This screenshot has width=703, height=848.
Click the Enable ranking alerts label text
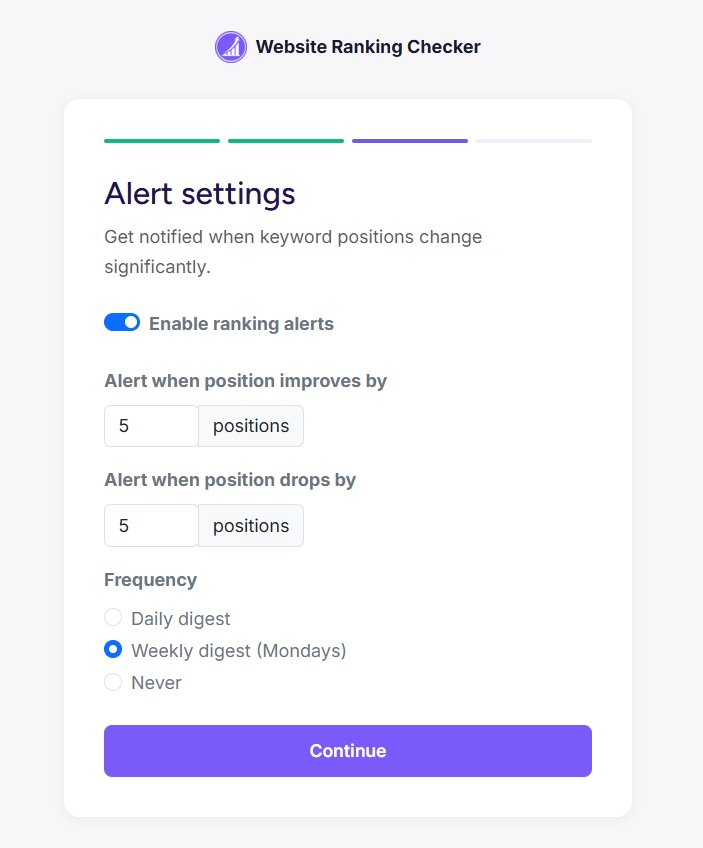click(x=241, y=323)
